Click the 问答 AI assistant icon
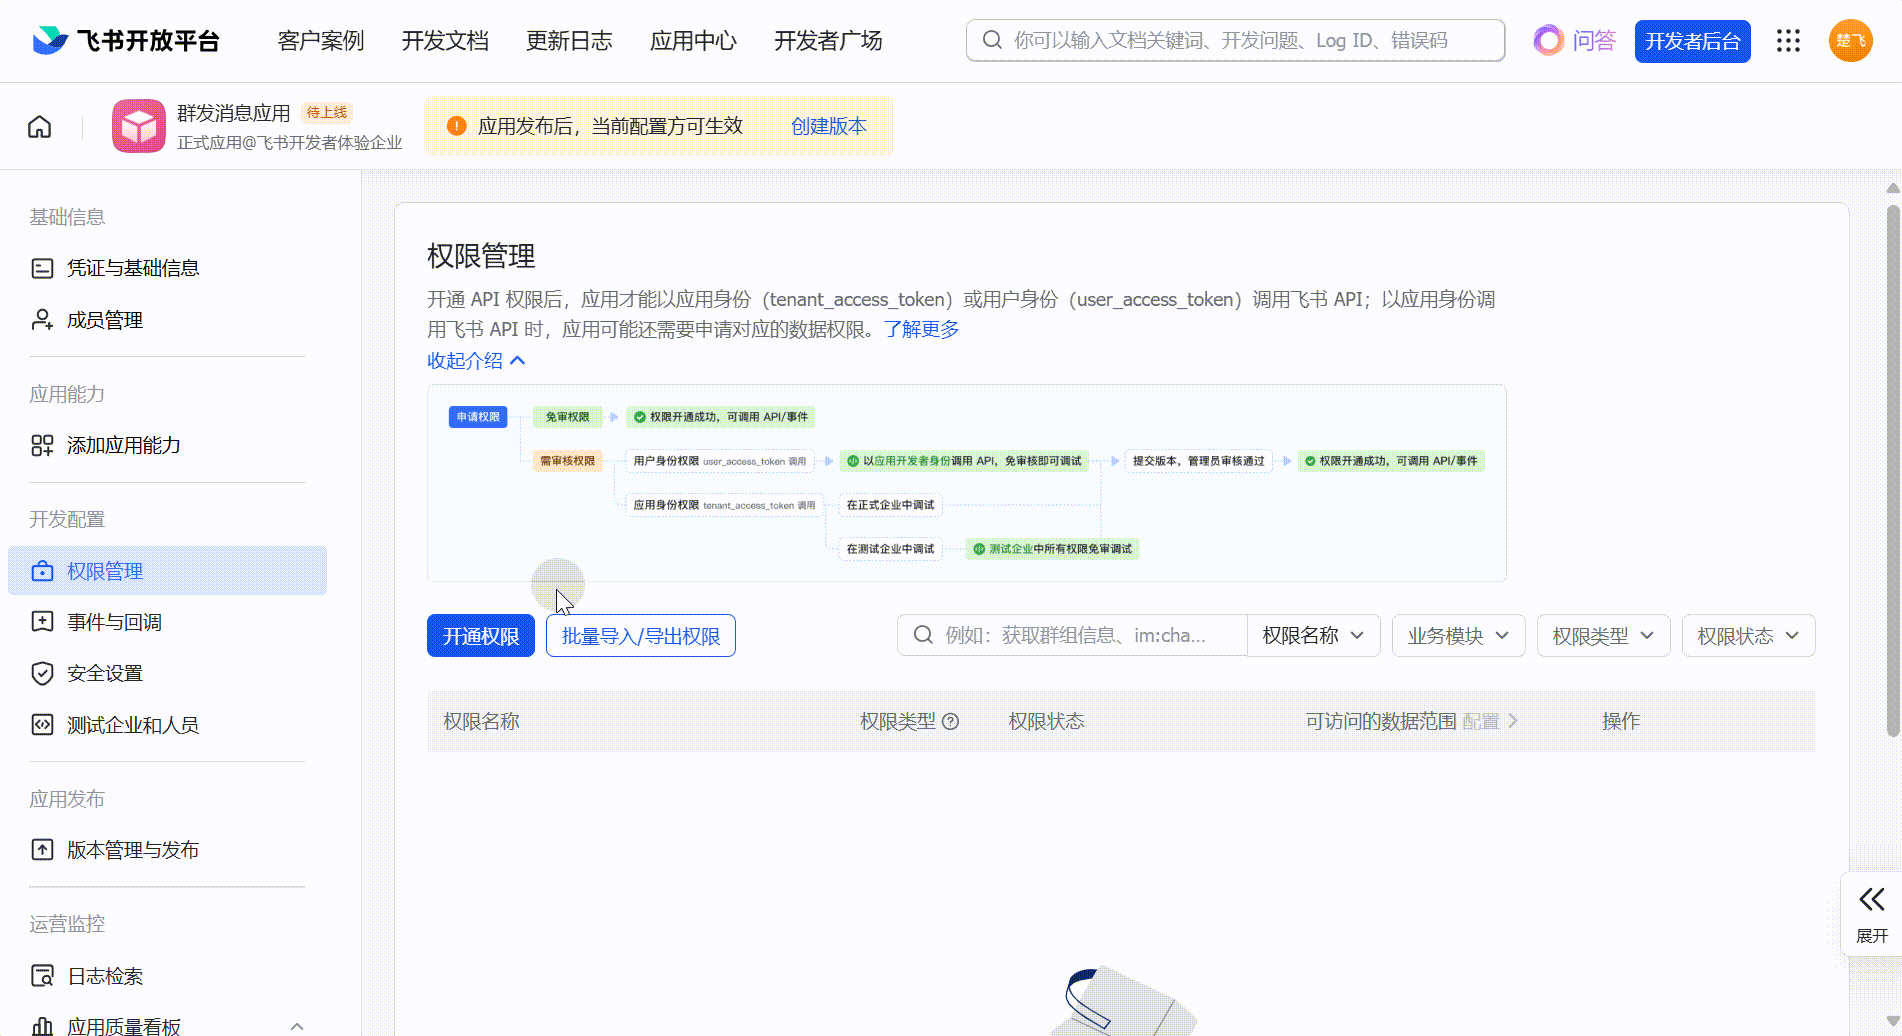Screen dimensions: 1902x1036 click(1548, 41)
